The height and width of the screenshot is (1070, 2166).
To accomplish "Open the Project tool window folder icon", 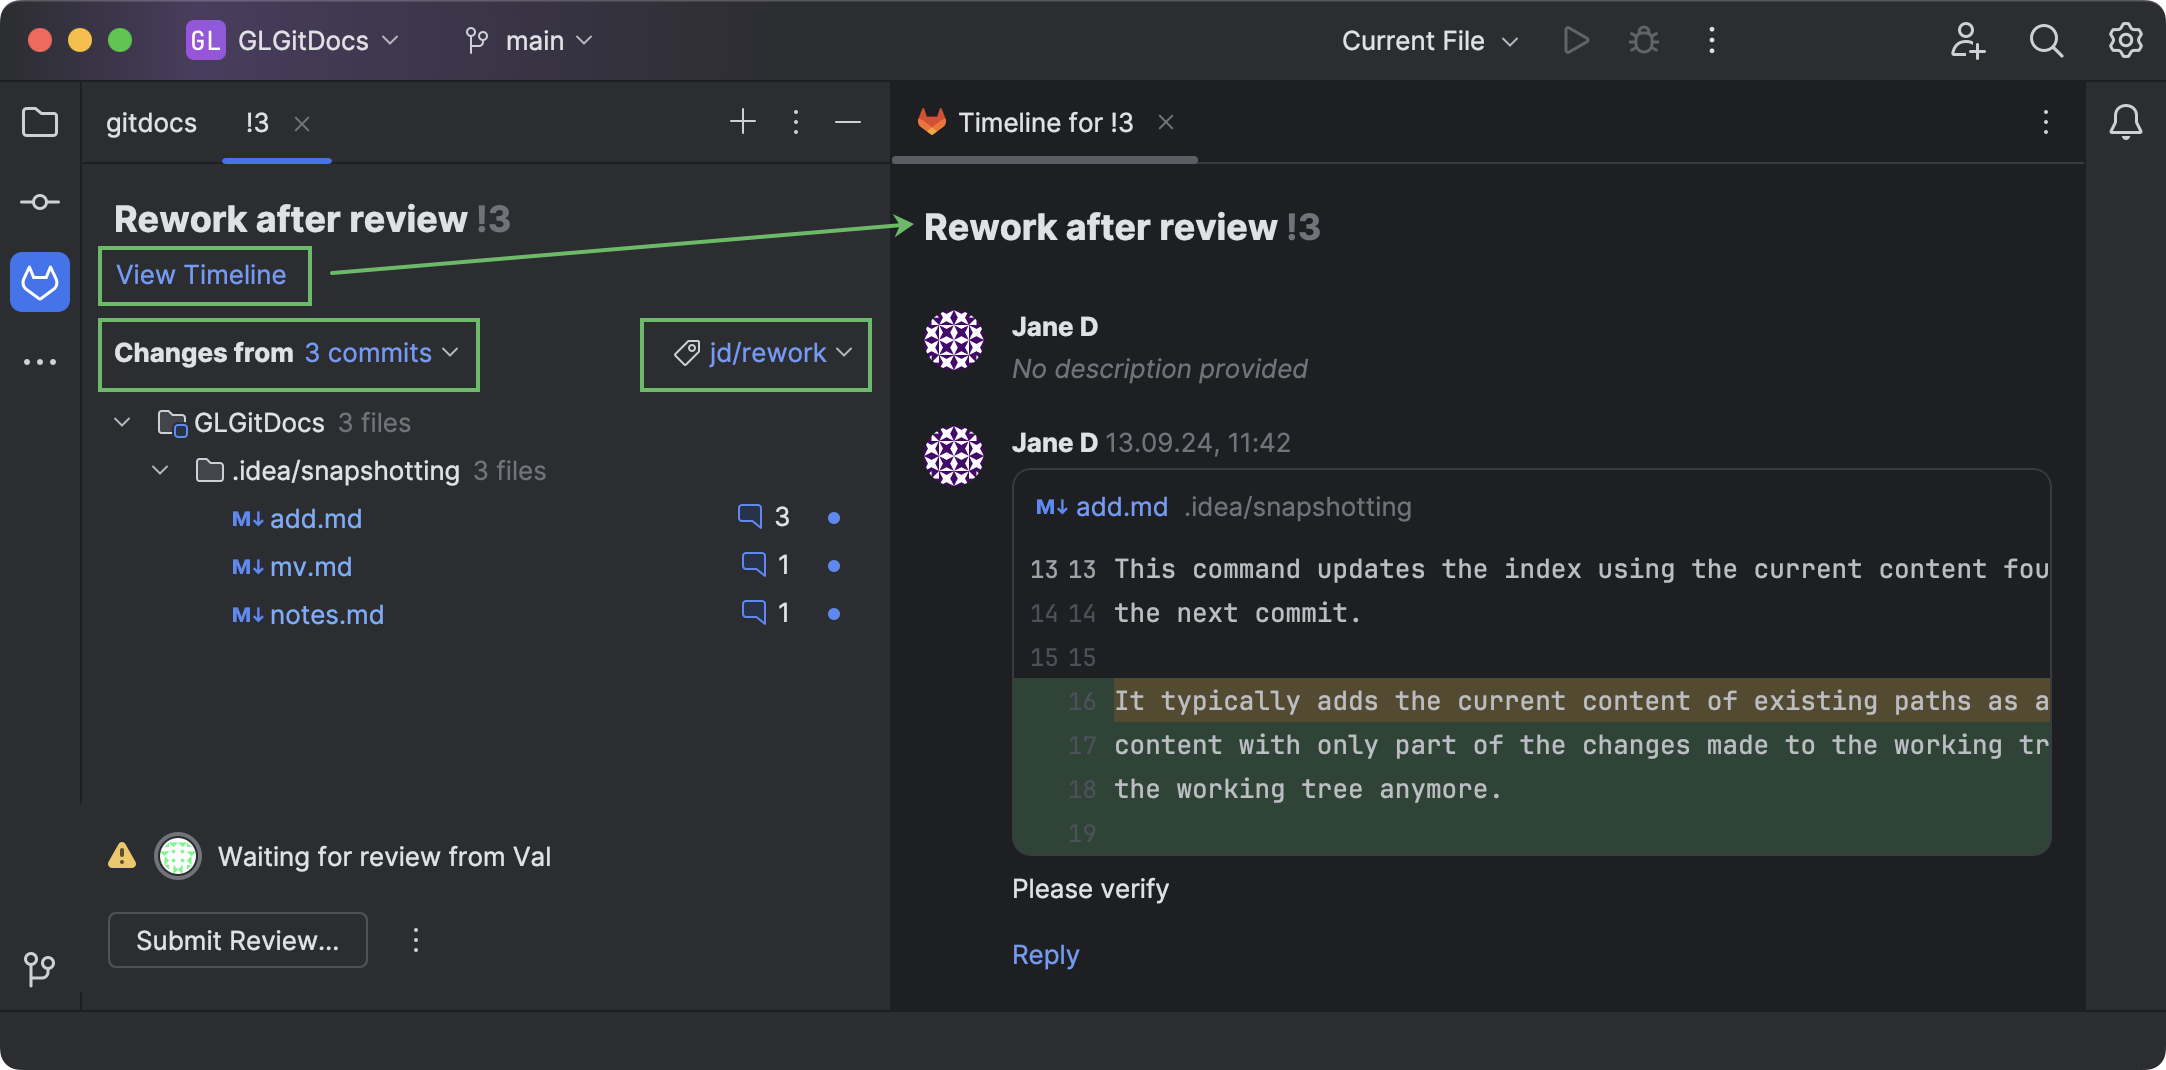I will [x=39, y=122].
